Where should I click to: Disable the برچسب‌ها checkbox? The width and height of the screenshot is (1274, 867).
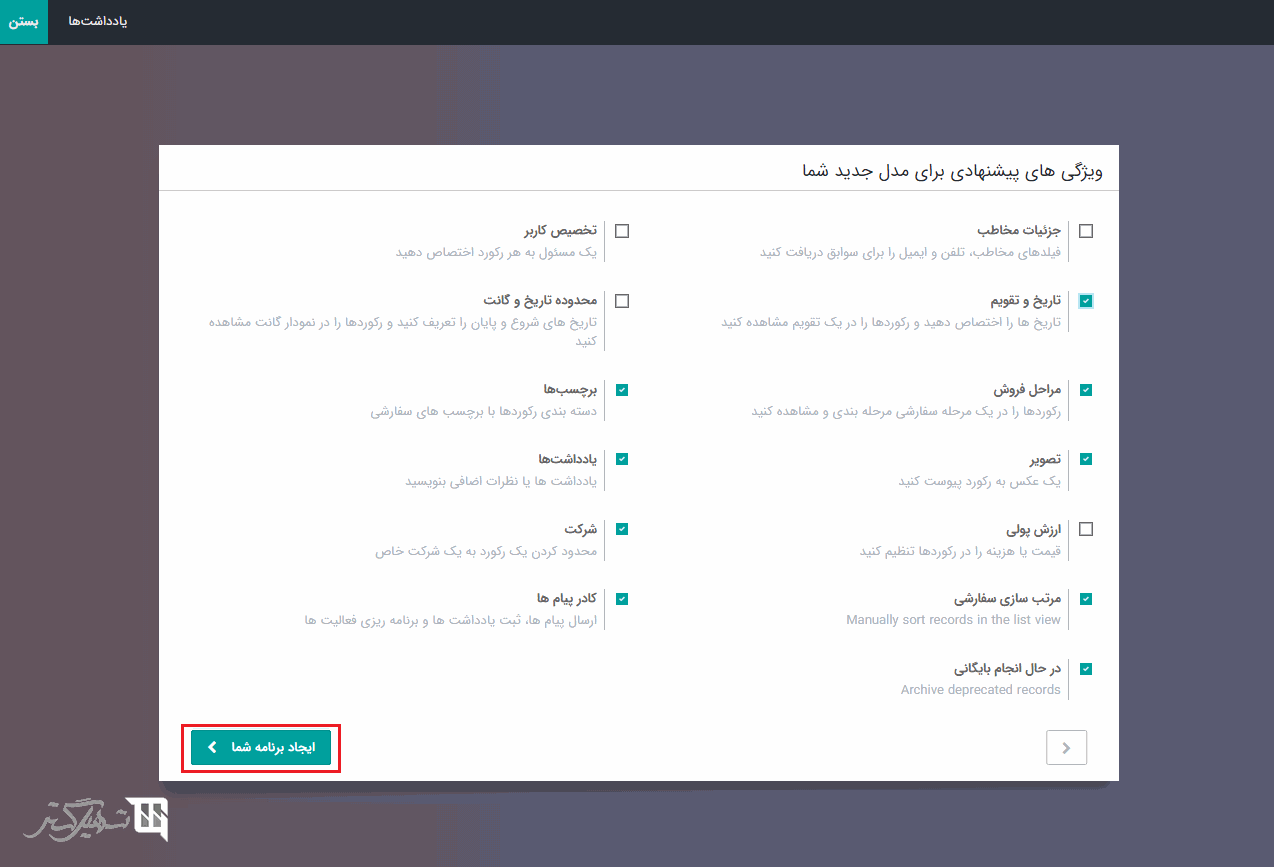click(x=622, y=390)
